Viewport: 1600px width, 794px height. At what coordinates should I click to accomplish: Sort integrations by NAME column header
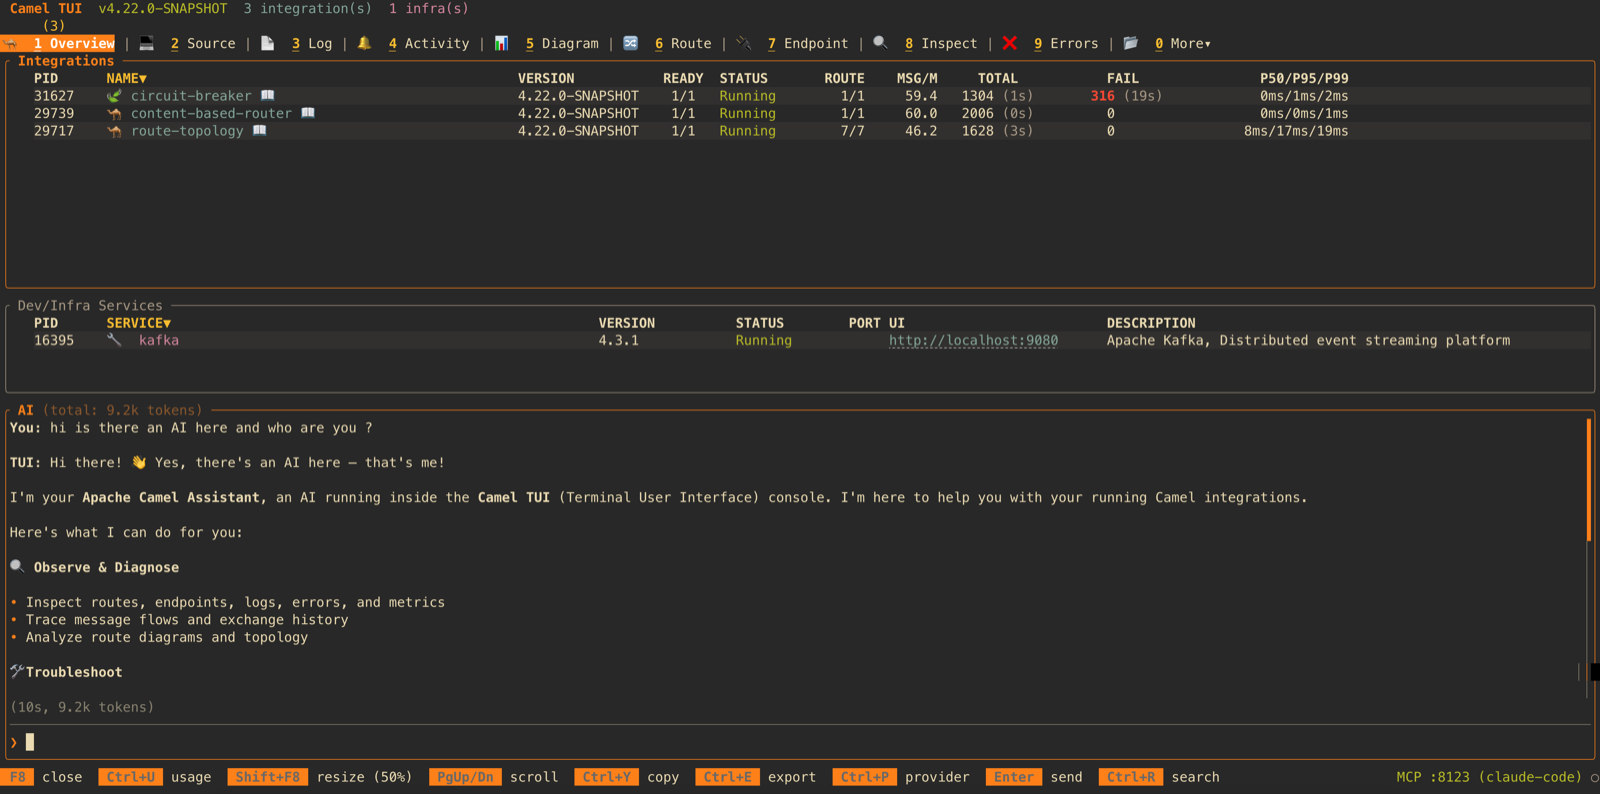tap(127, 78)
